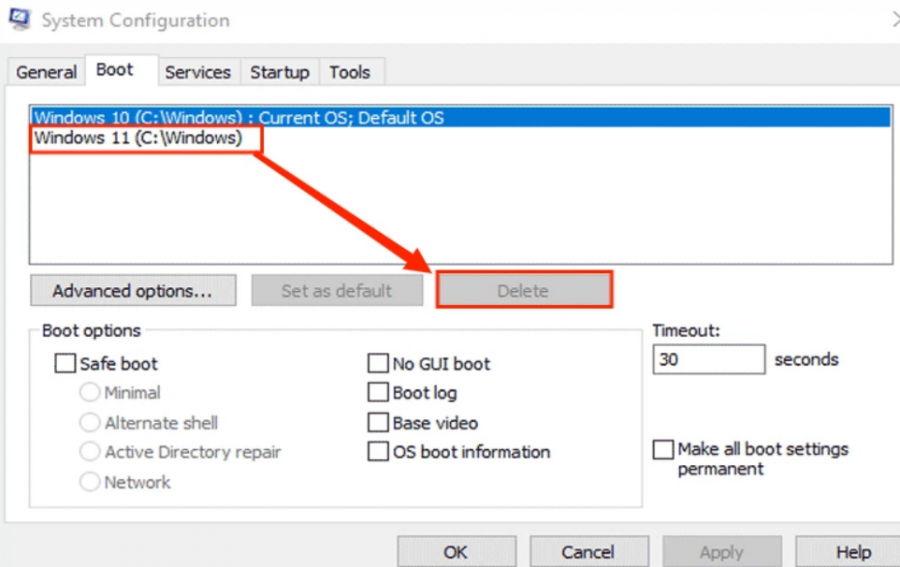Click the System Configuration title bar icon

(x=18, y=18)
